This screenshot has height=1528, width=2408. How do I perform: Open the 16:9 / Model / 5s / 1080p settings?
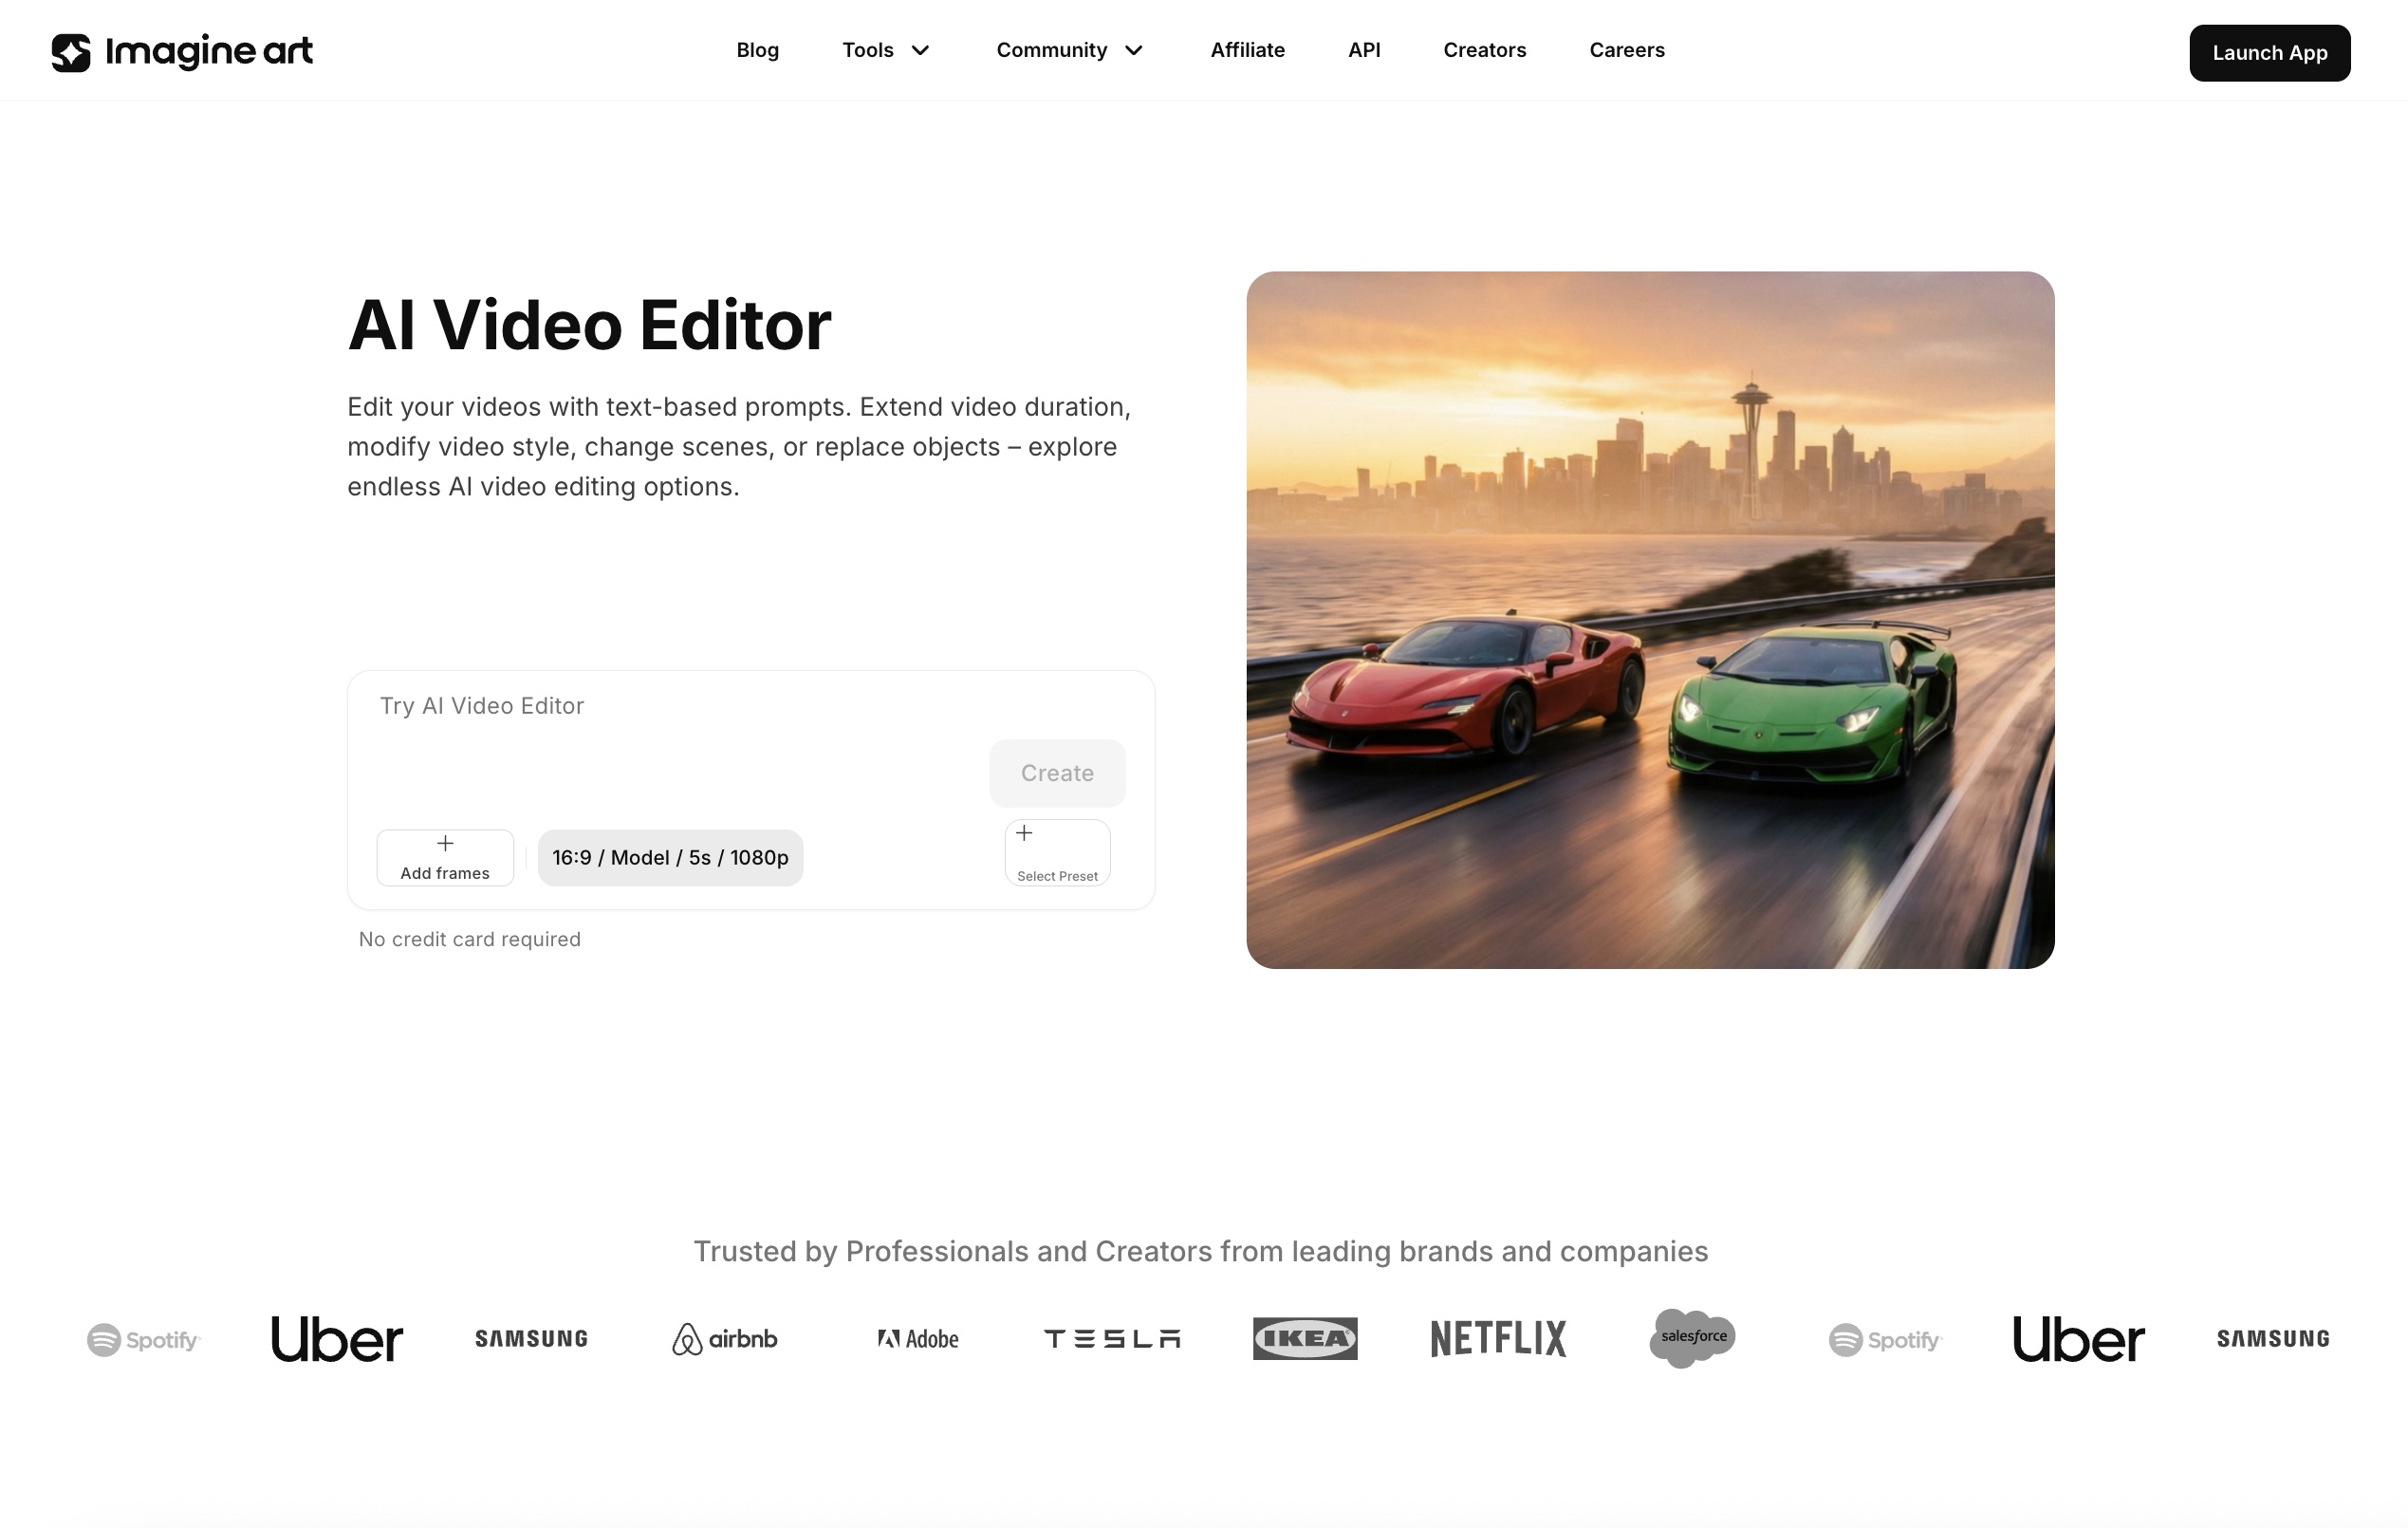click(x=670, y=858)
